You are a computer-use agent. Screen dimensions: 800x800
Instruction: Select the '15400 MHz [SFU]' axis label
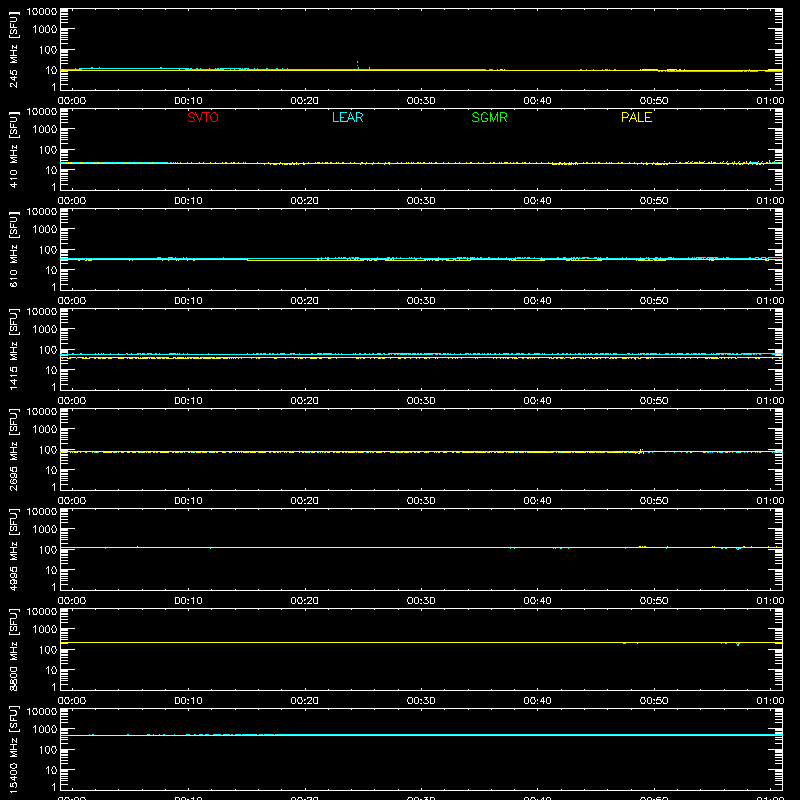[13, 749]
